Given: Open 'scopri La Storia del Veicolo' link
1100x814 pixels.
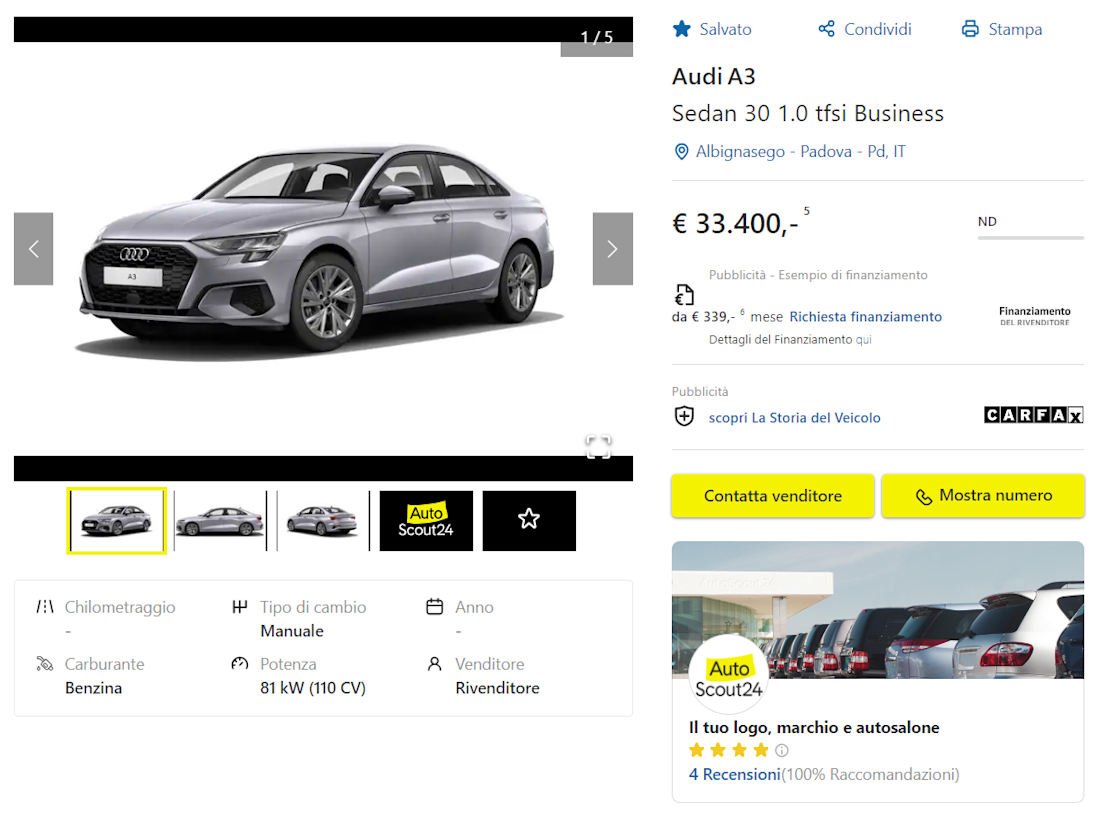Looking at the screenshot, I should (x=794, y=418).
